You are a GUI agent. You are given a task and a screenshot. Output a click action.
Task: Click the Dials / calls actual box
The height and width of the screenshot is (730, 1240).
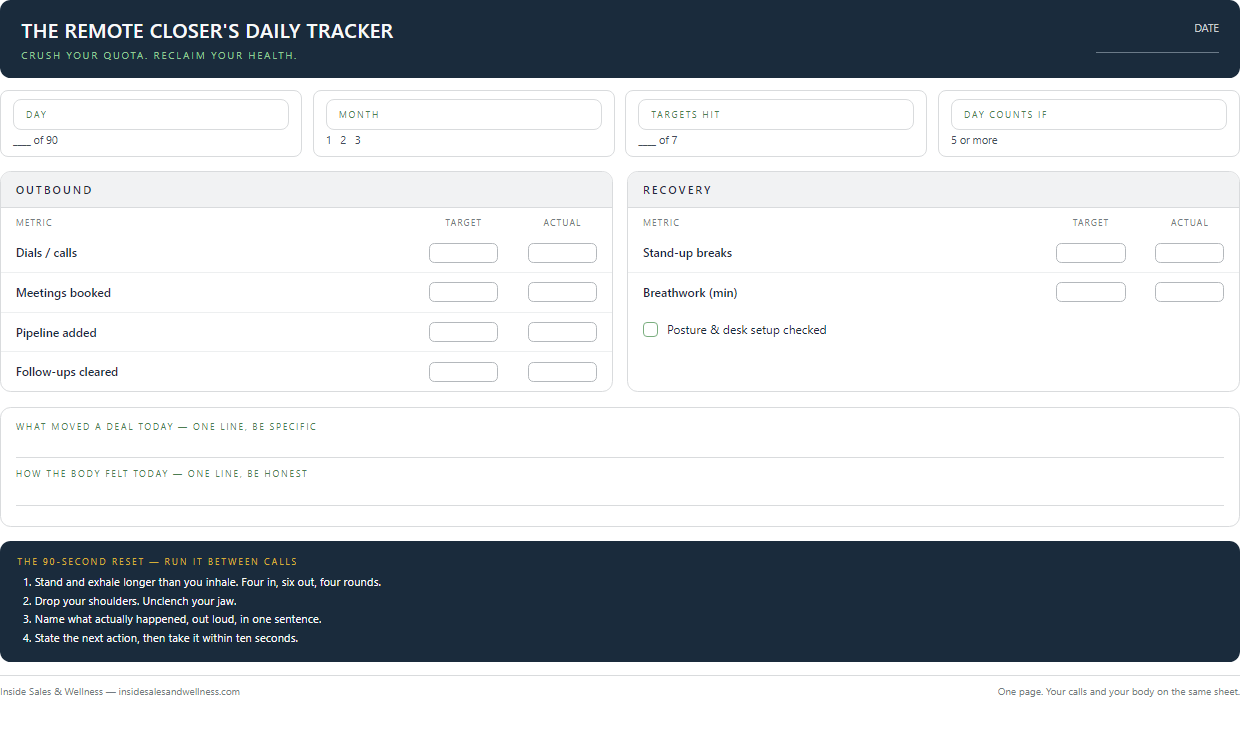[562, 253]
